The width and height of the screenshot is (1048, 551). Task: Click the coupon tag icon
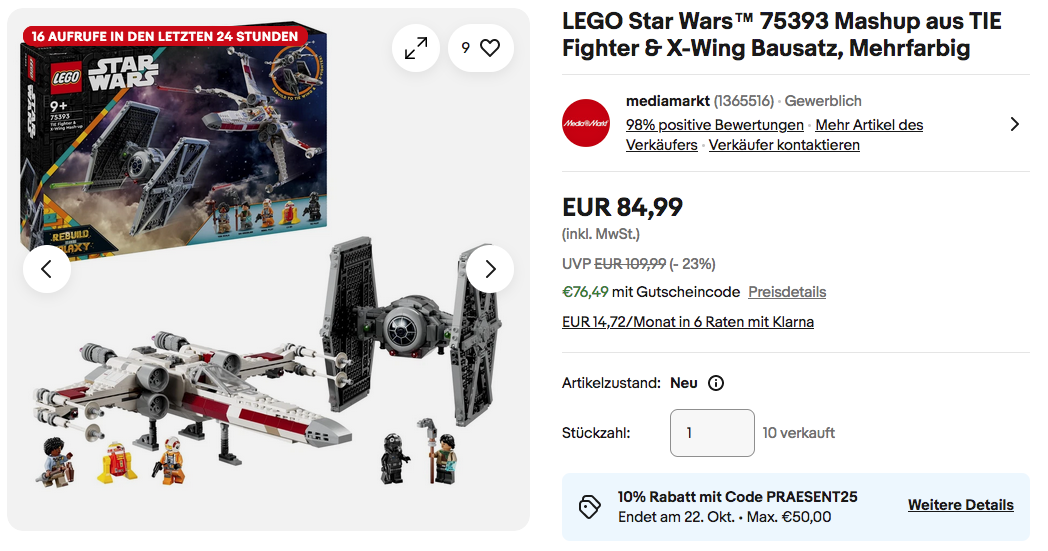point(590,506)
